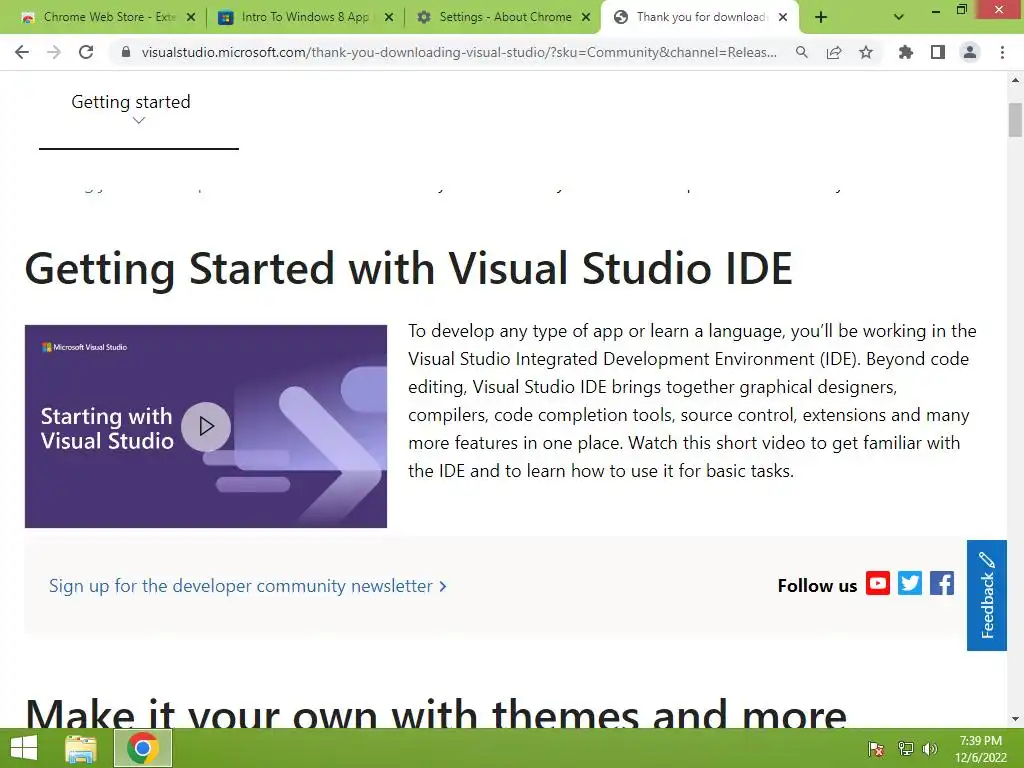Screen dimensions: 1024x768
Task: Open Chrome extensions puzzle icon
Action: [905, 52]
